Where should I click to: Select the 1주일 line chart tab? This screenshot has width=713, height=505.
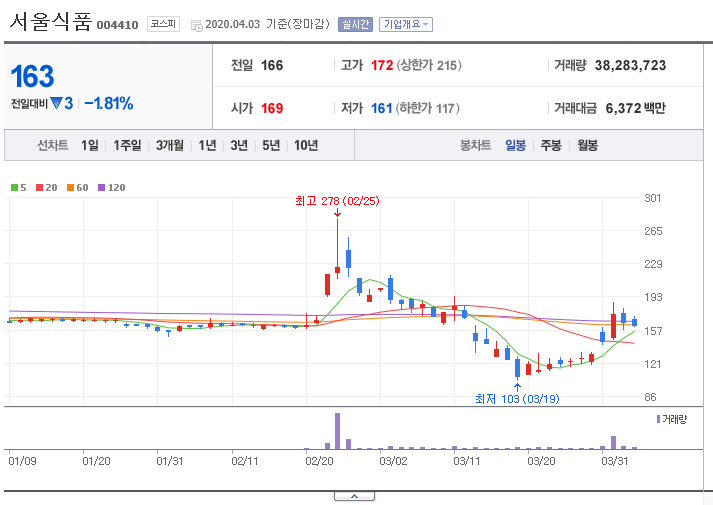coord(127,145)
